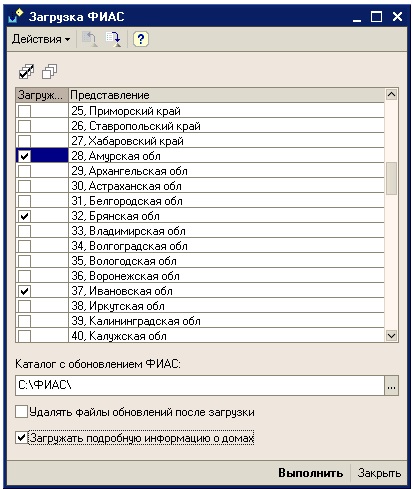Check the 25, Приморский край checkbox
Viewport: 413px width, 489px height.
pyautogui.click(x=24, y=111)
